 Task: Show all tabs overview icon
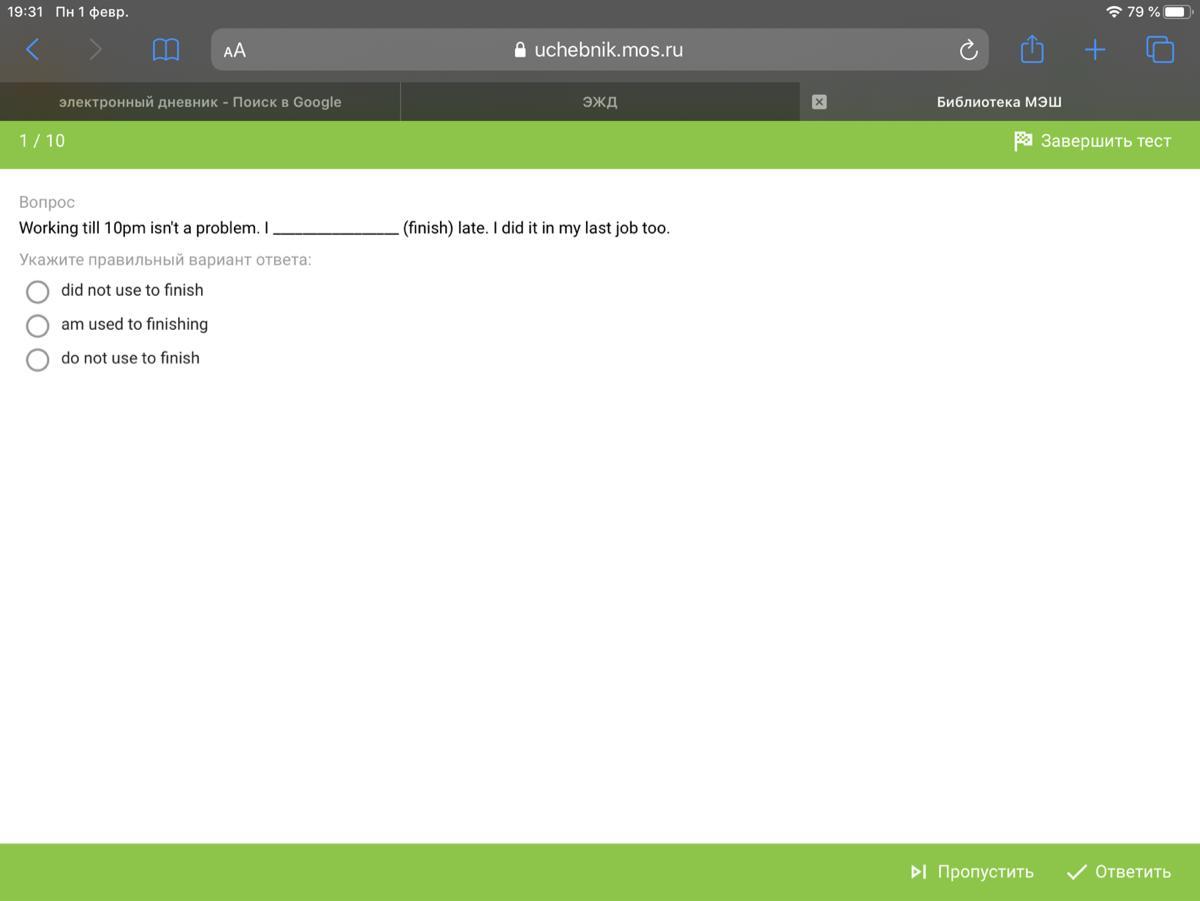[1159, 49]
